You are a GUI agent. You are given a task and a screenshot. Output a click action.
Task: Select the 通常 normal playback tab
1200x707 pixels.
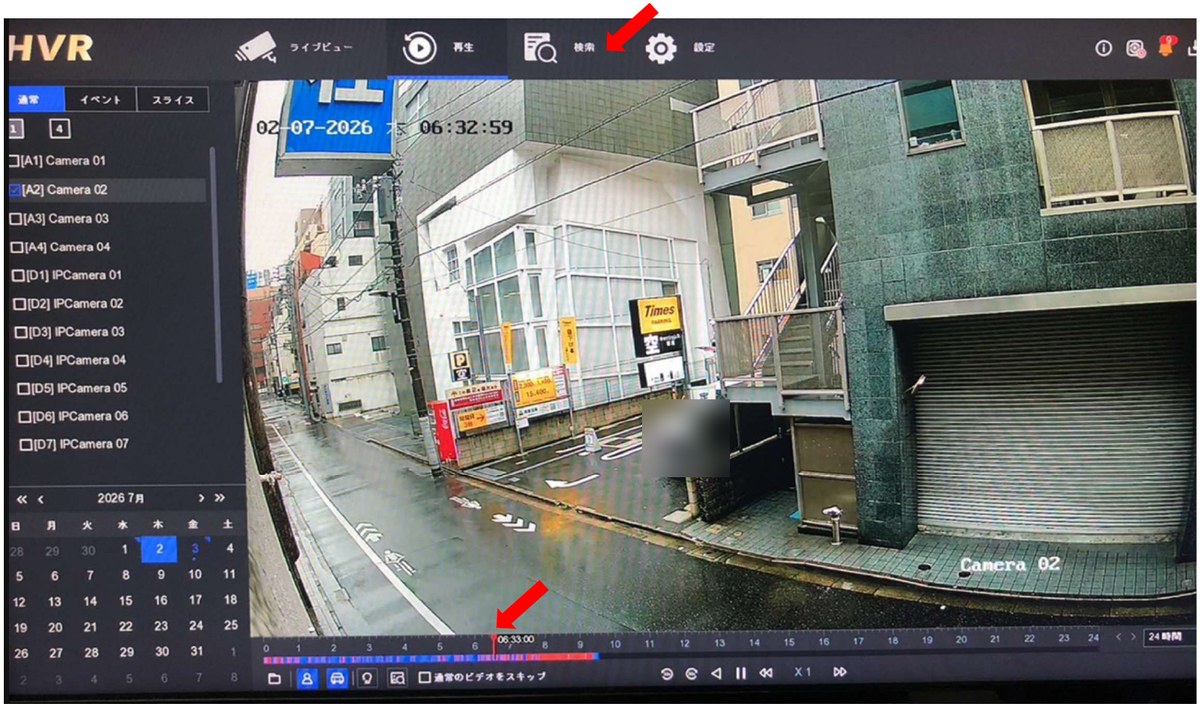point(36,99)
